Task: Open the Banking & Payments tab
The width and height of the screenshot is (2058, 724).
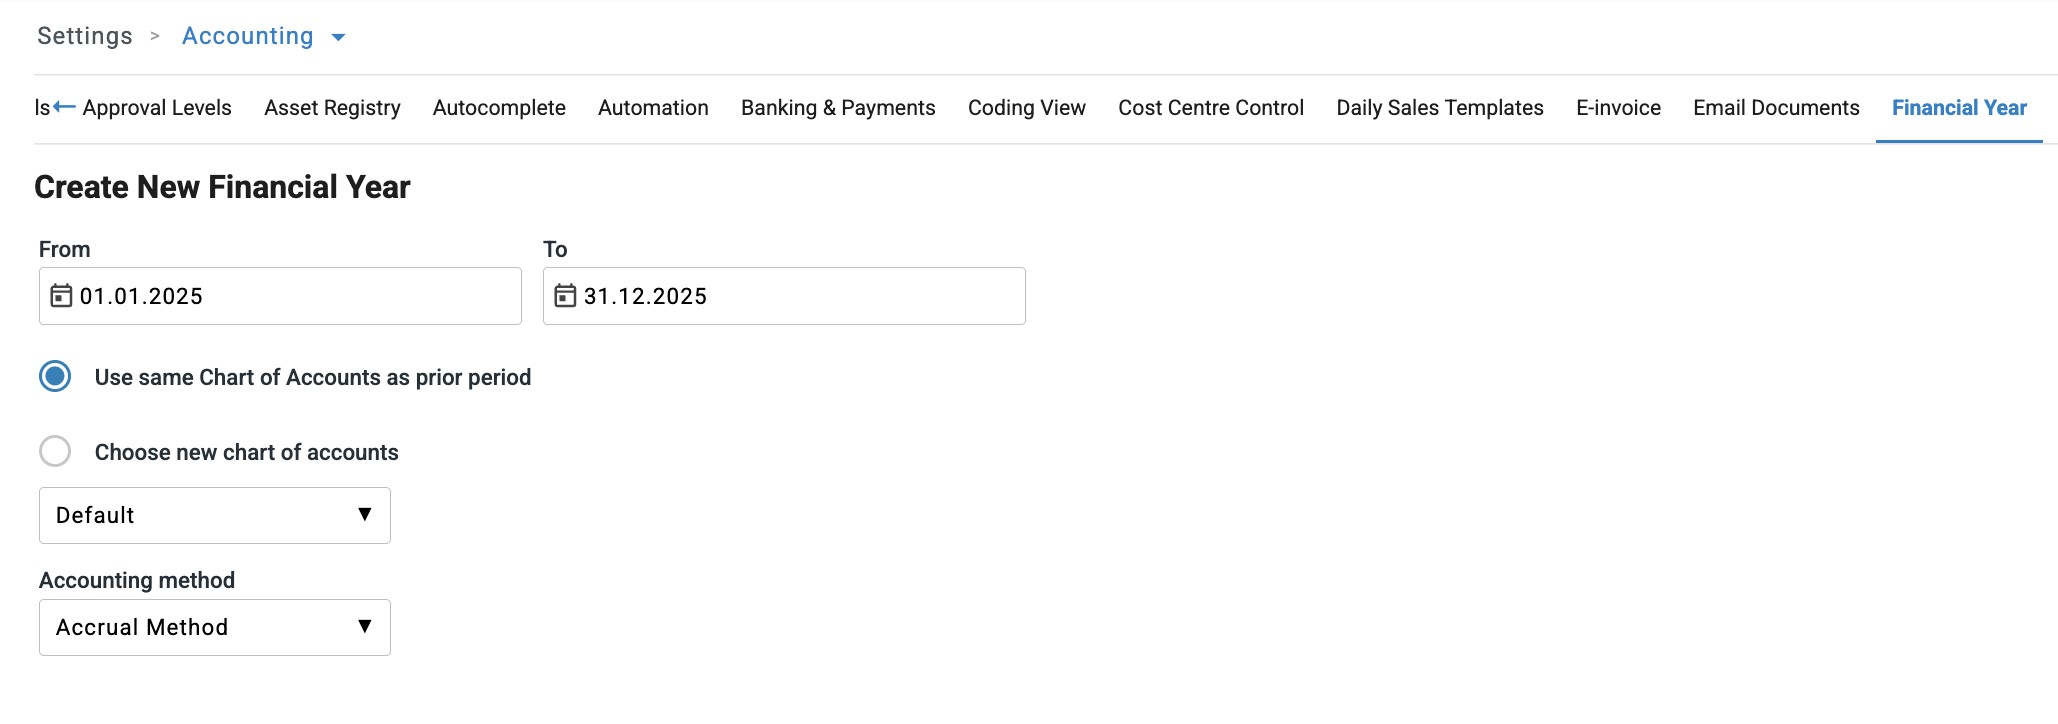Action: coord(838,108)
